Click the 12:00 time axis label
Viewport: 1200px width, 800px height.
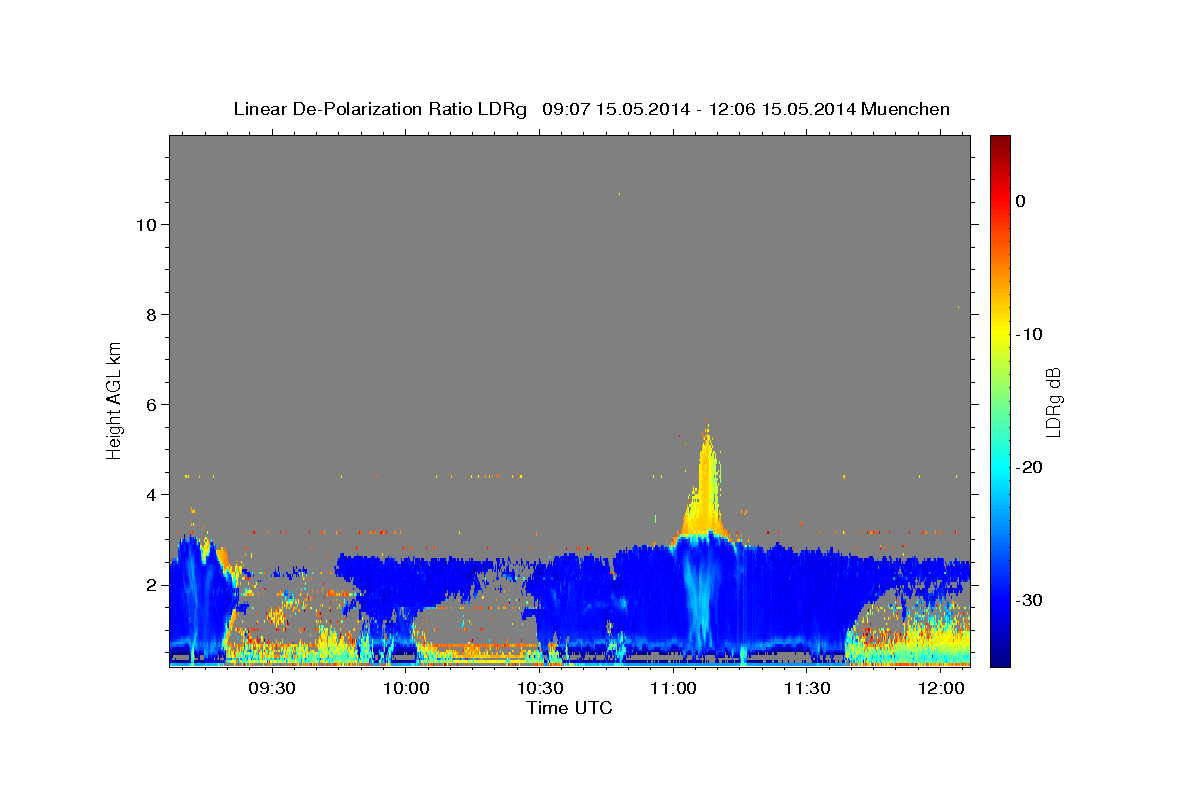942,688
